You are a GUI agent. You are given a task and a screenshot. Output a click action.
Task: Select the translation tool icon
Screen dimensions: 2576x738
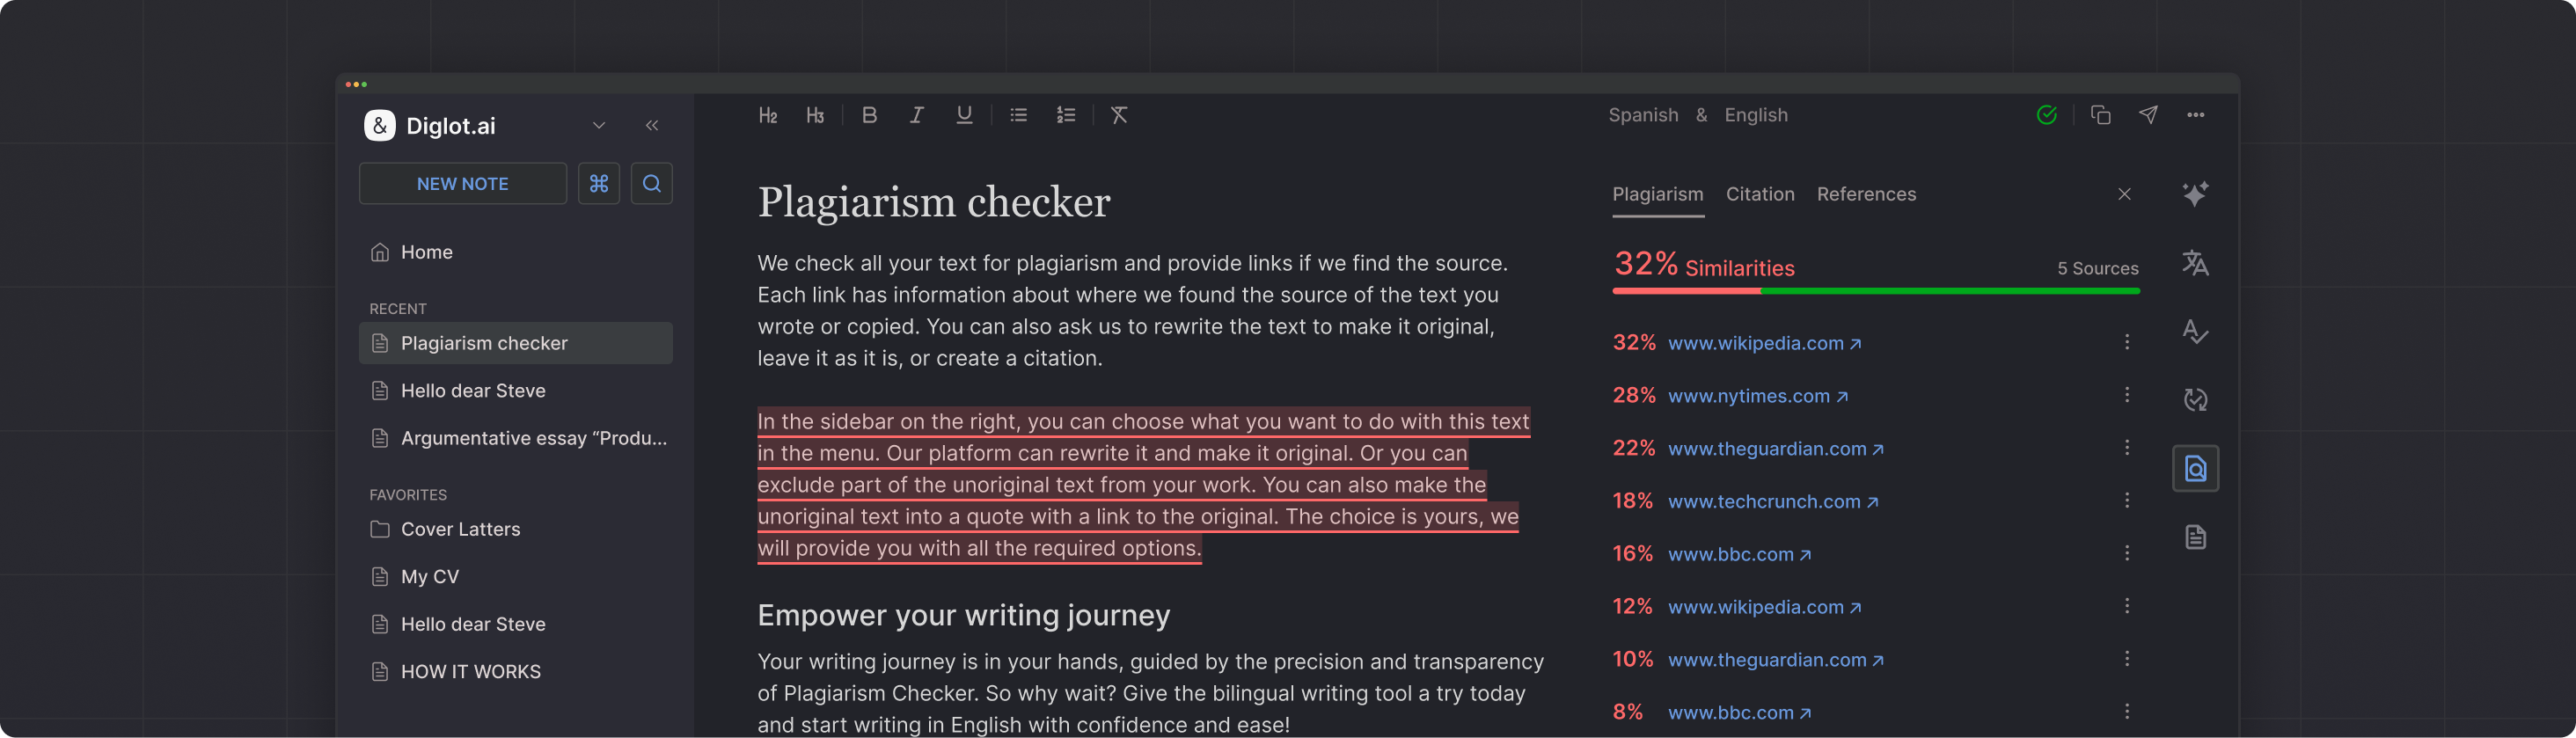click(x=2196, y=263)
